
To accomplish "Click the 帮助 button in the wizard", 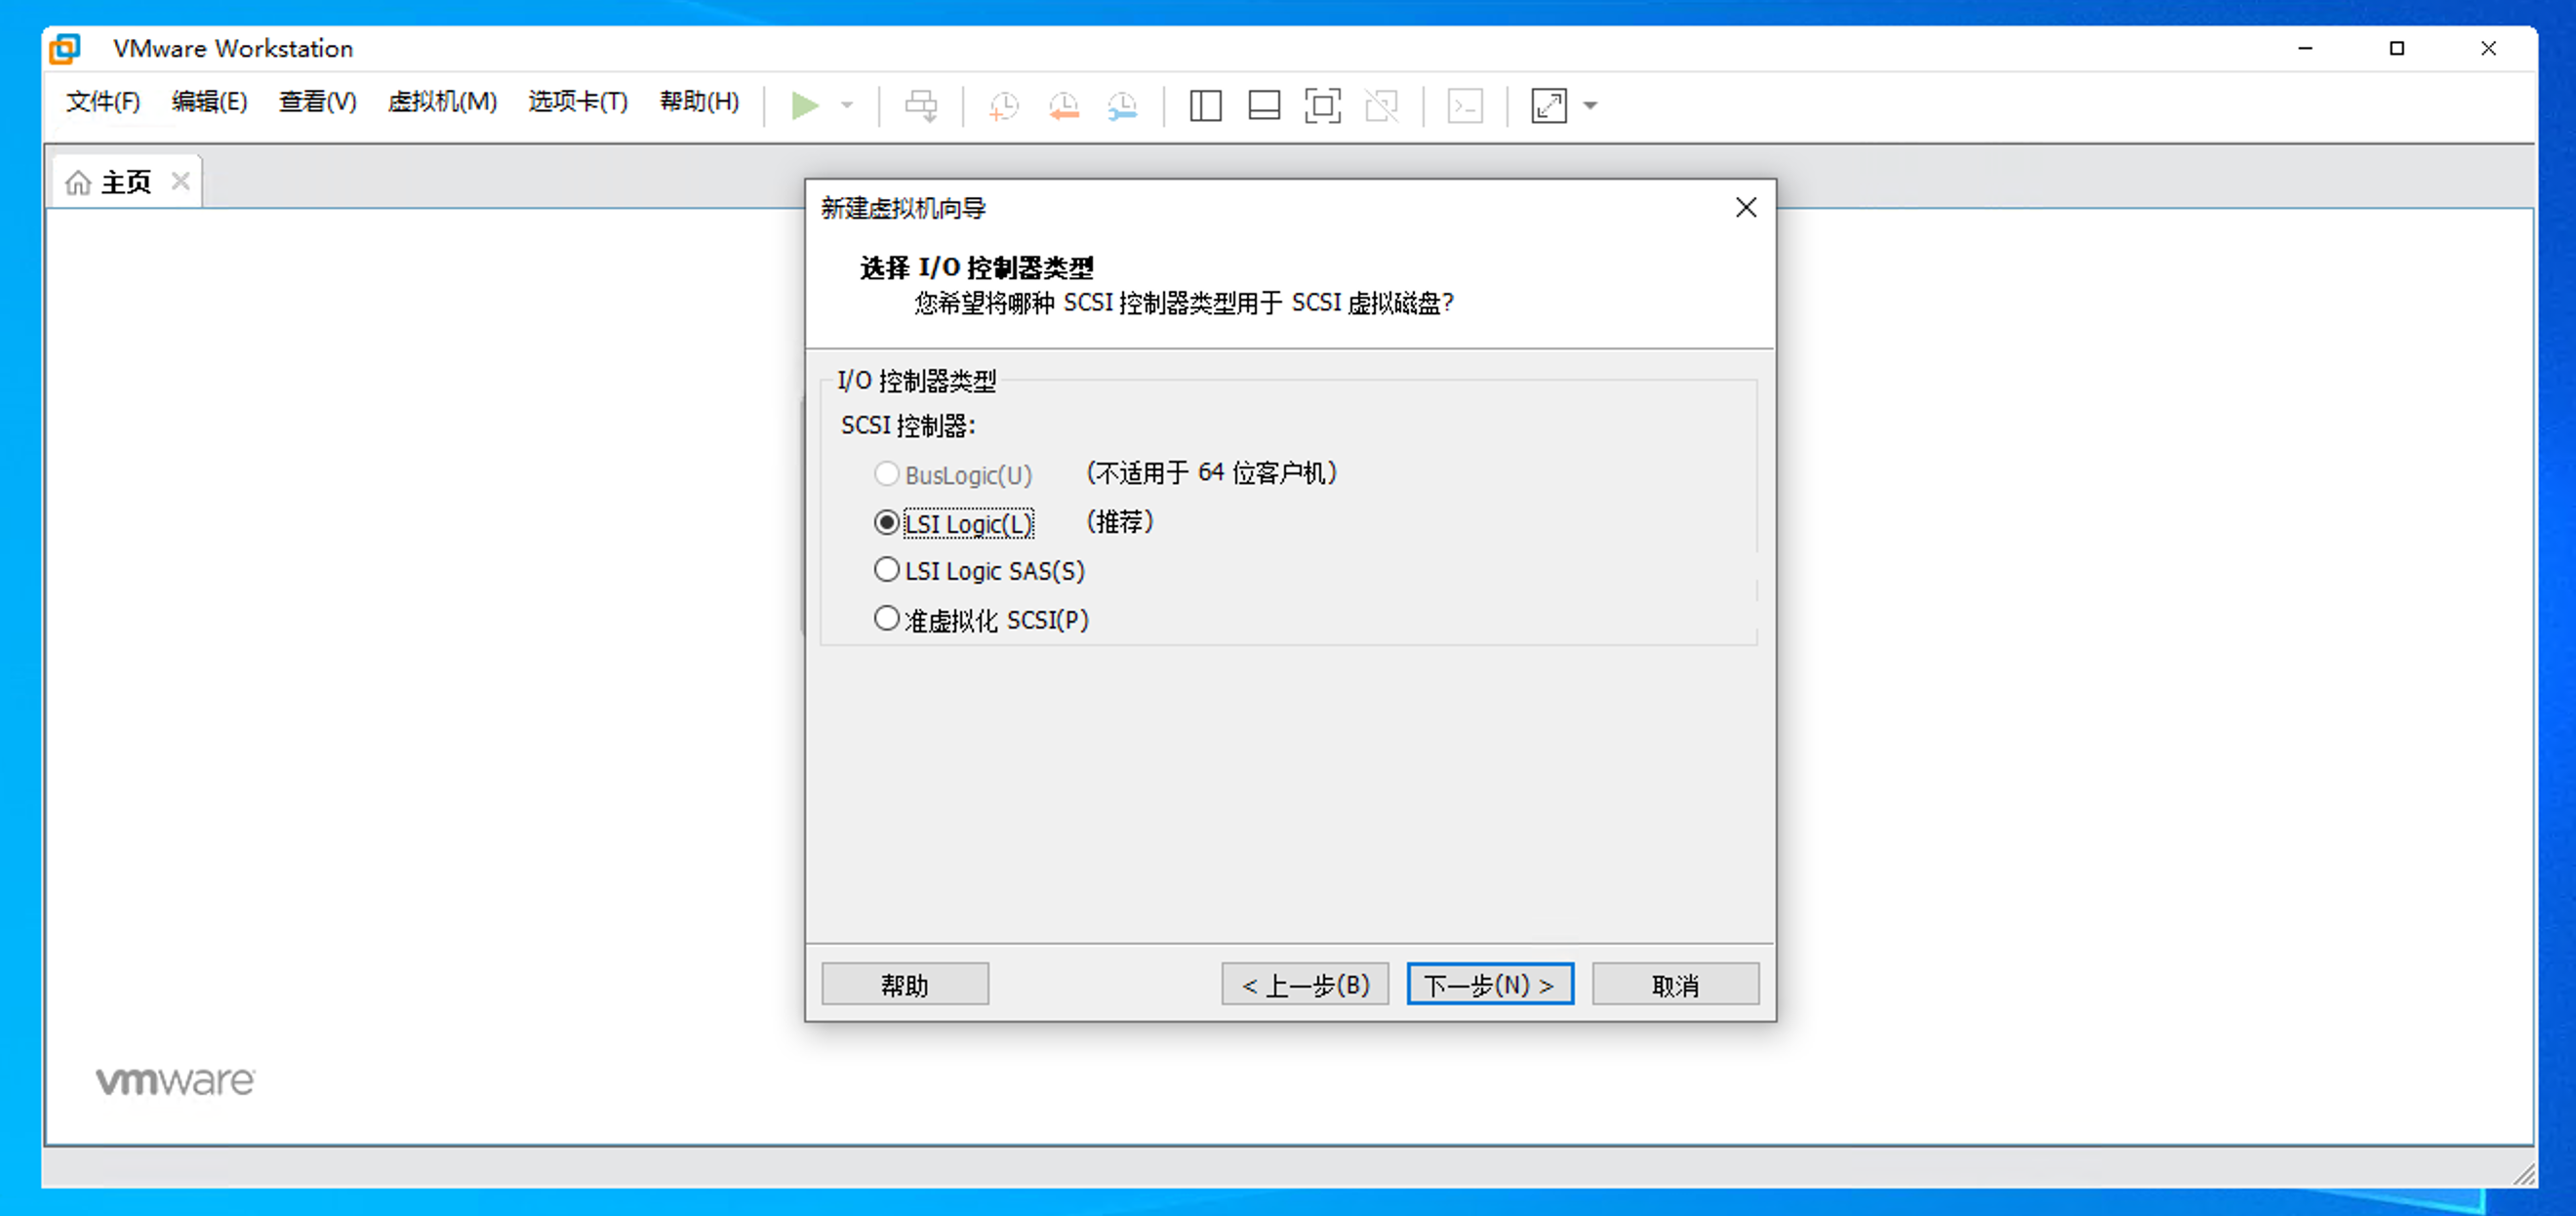I will click(904, 984).
